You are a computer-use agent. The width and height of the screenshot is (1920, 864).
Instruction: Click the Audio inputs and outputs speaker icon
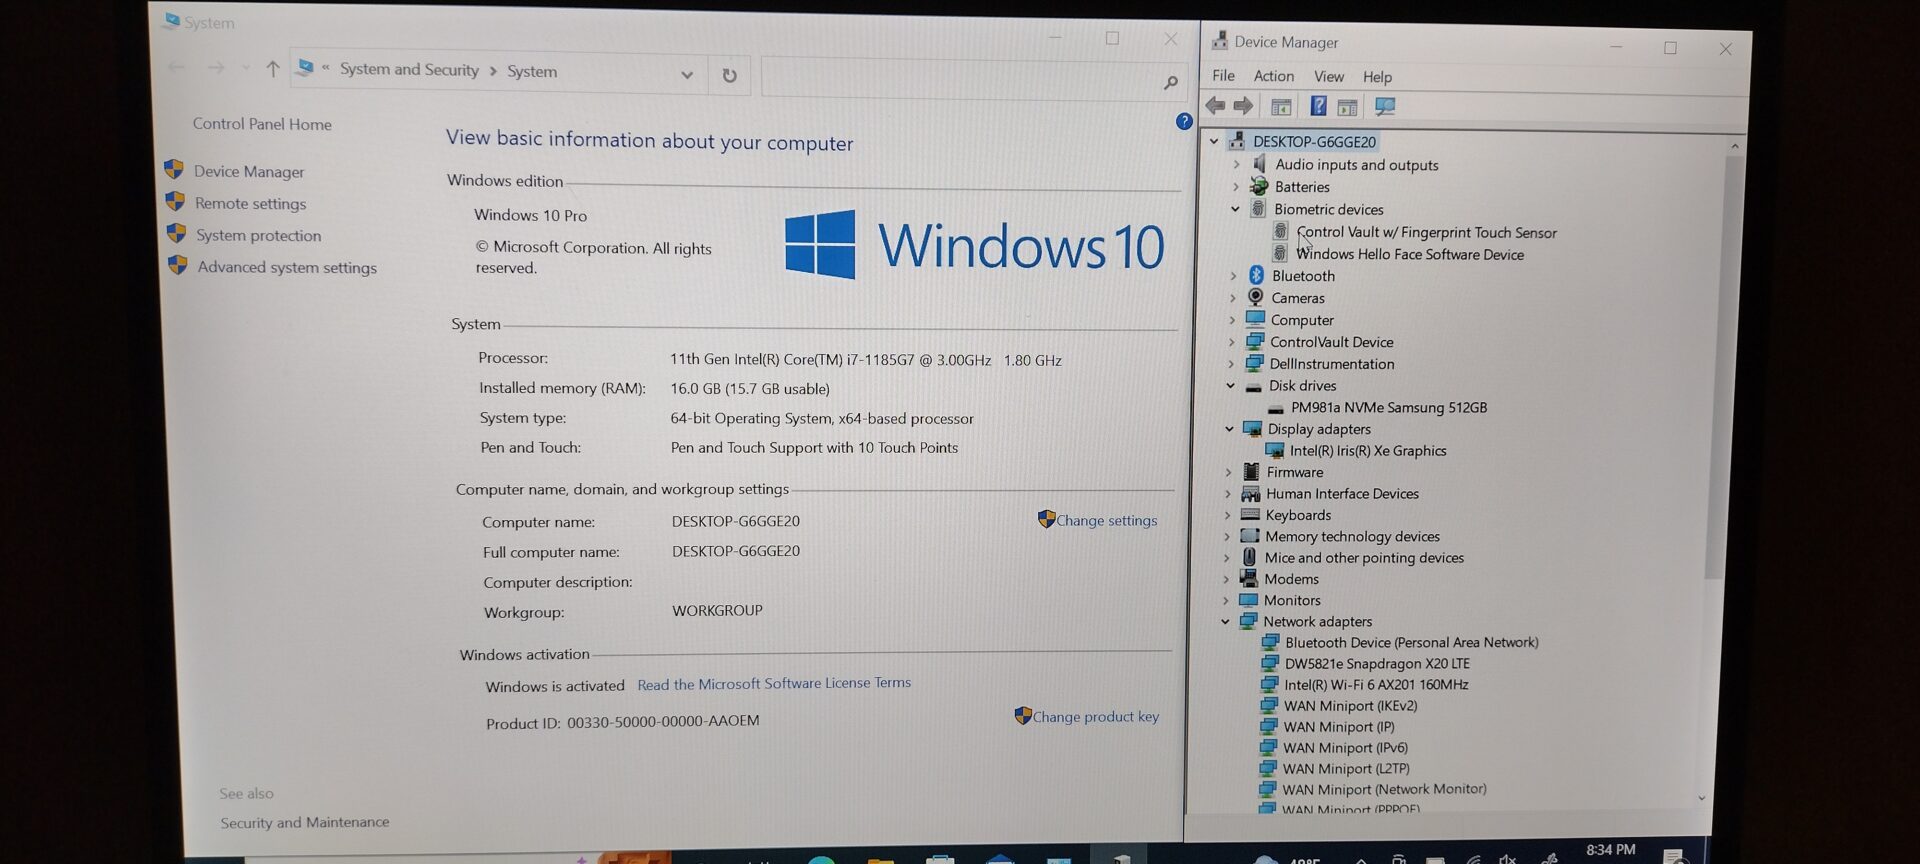coord(1260,163)
